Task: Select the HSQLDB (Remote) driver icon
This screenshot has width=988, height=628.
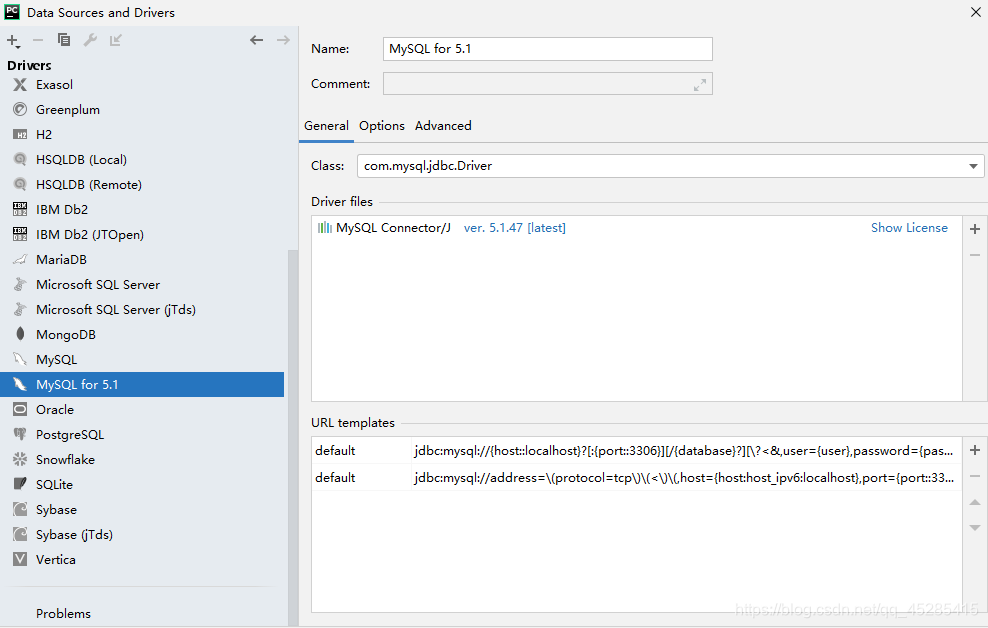Action: tap(20, 185)
